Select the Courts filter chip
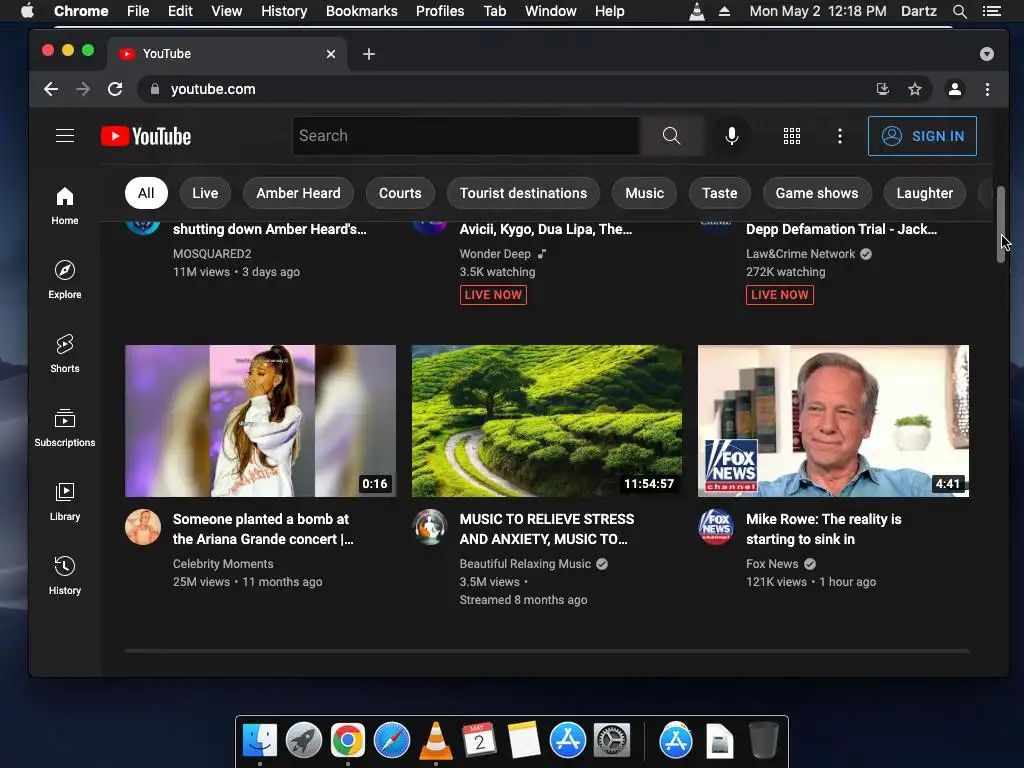This screenshot has height=768, width=1024. coord(400,193)
